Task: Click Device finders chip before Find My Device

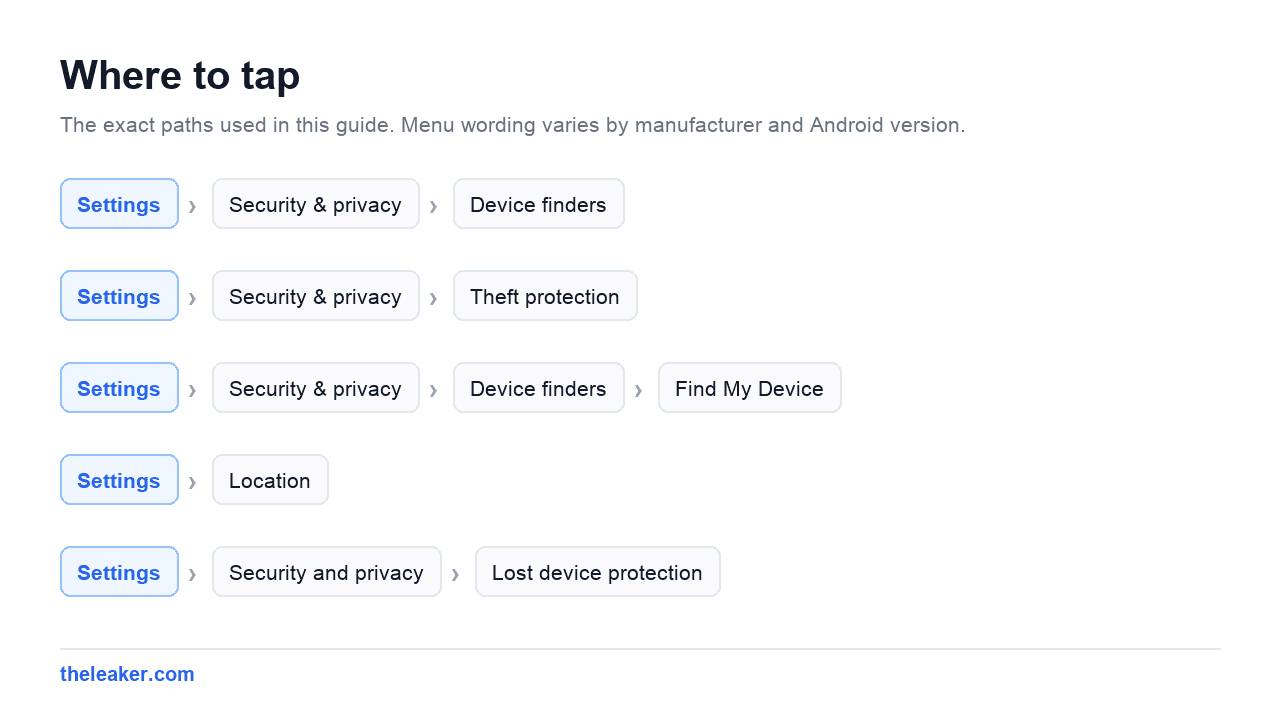Action: [538, 388]
